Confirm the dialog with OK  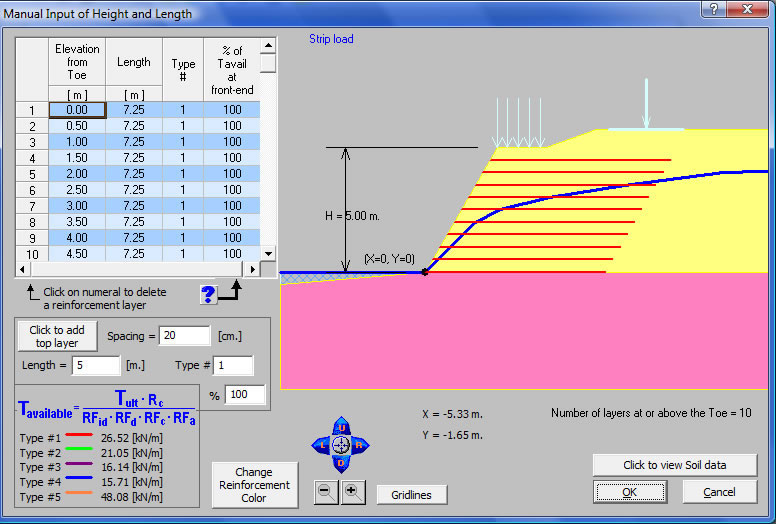coord(629,492)
